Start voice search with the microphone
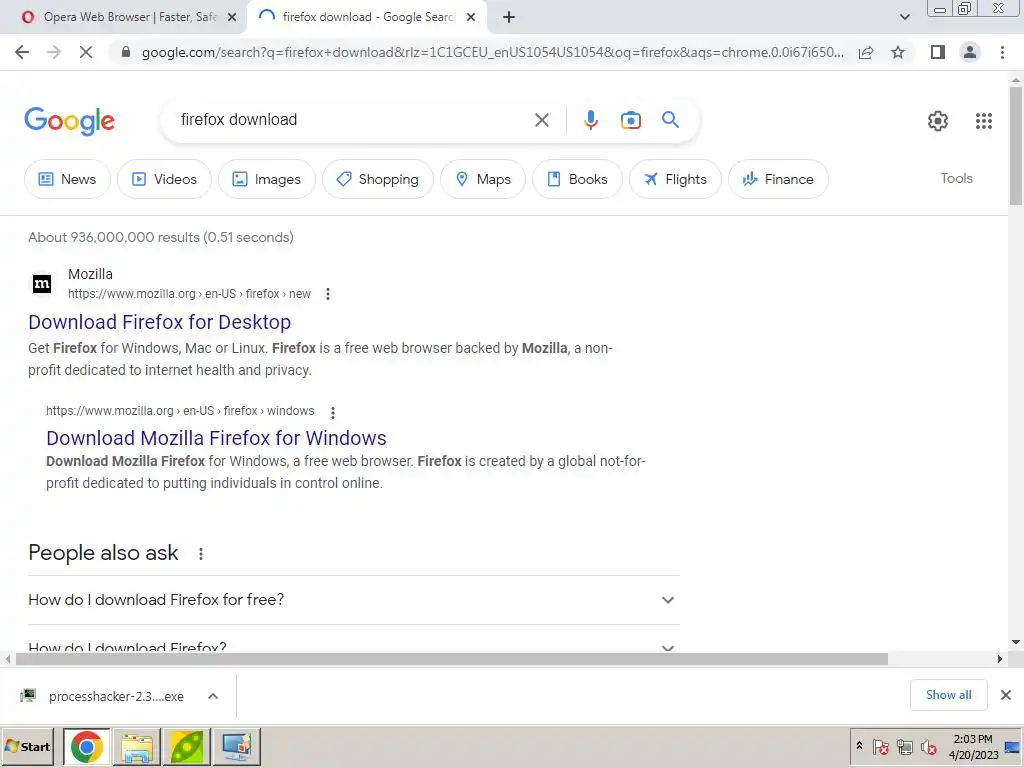Image resolution: width=1024 pixels, height=768 pixels. pos(590,120)
